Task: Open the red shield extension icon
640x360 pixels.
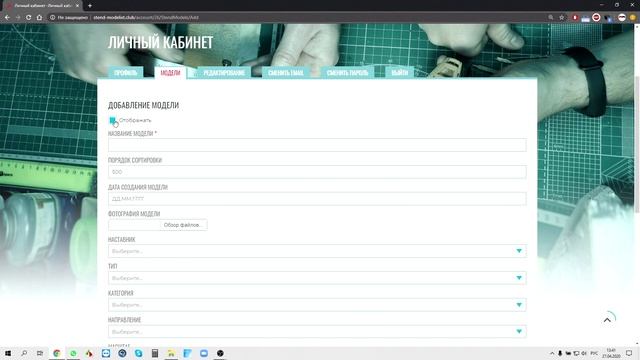Action: click(x=575, y=18)
